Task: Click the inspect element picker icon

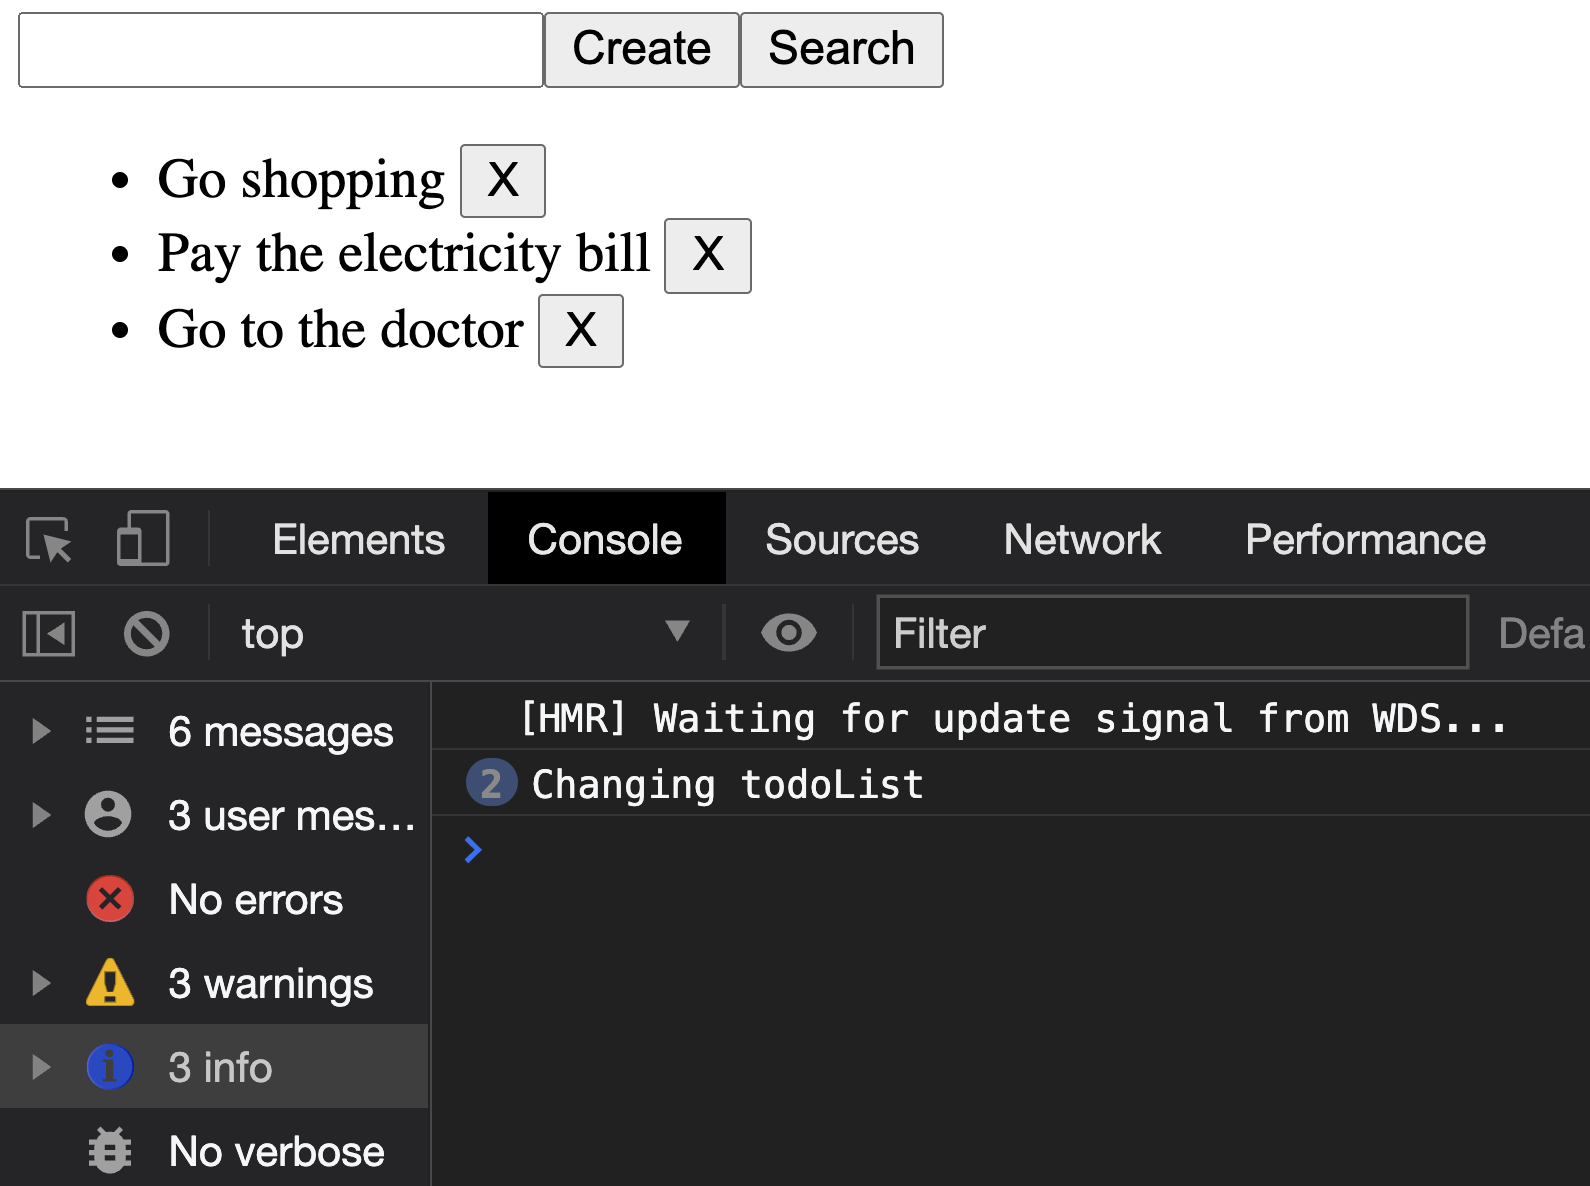Action: tap(48, 540)
